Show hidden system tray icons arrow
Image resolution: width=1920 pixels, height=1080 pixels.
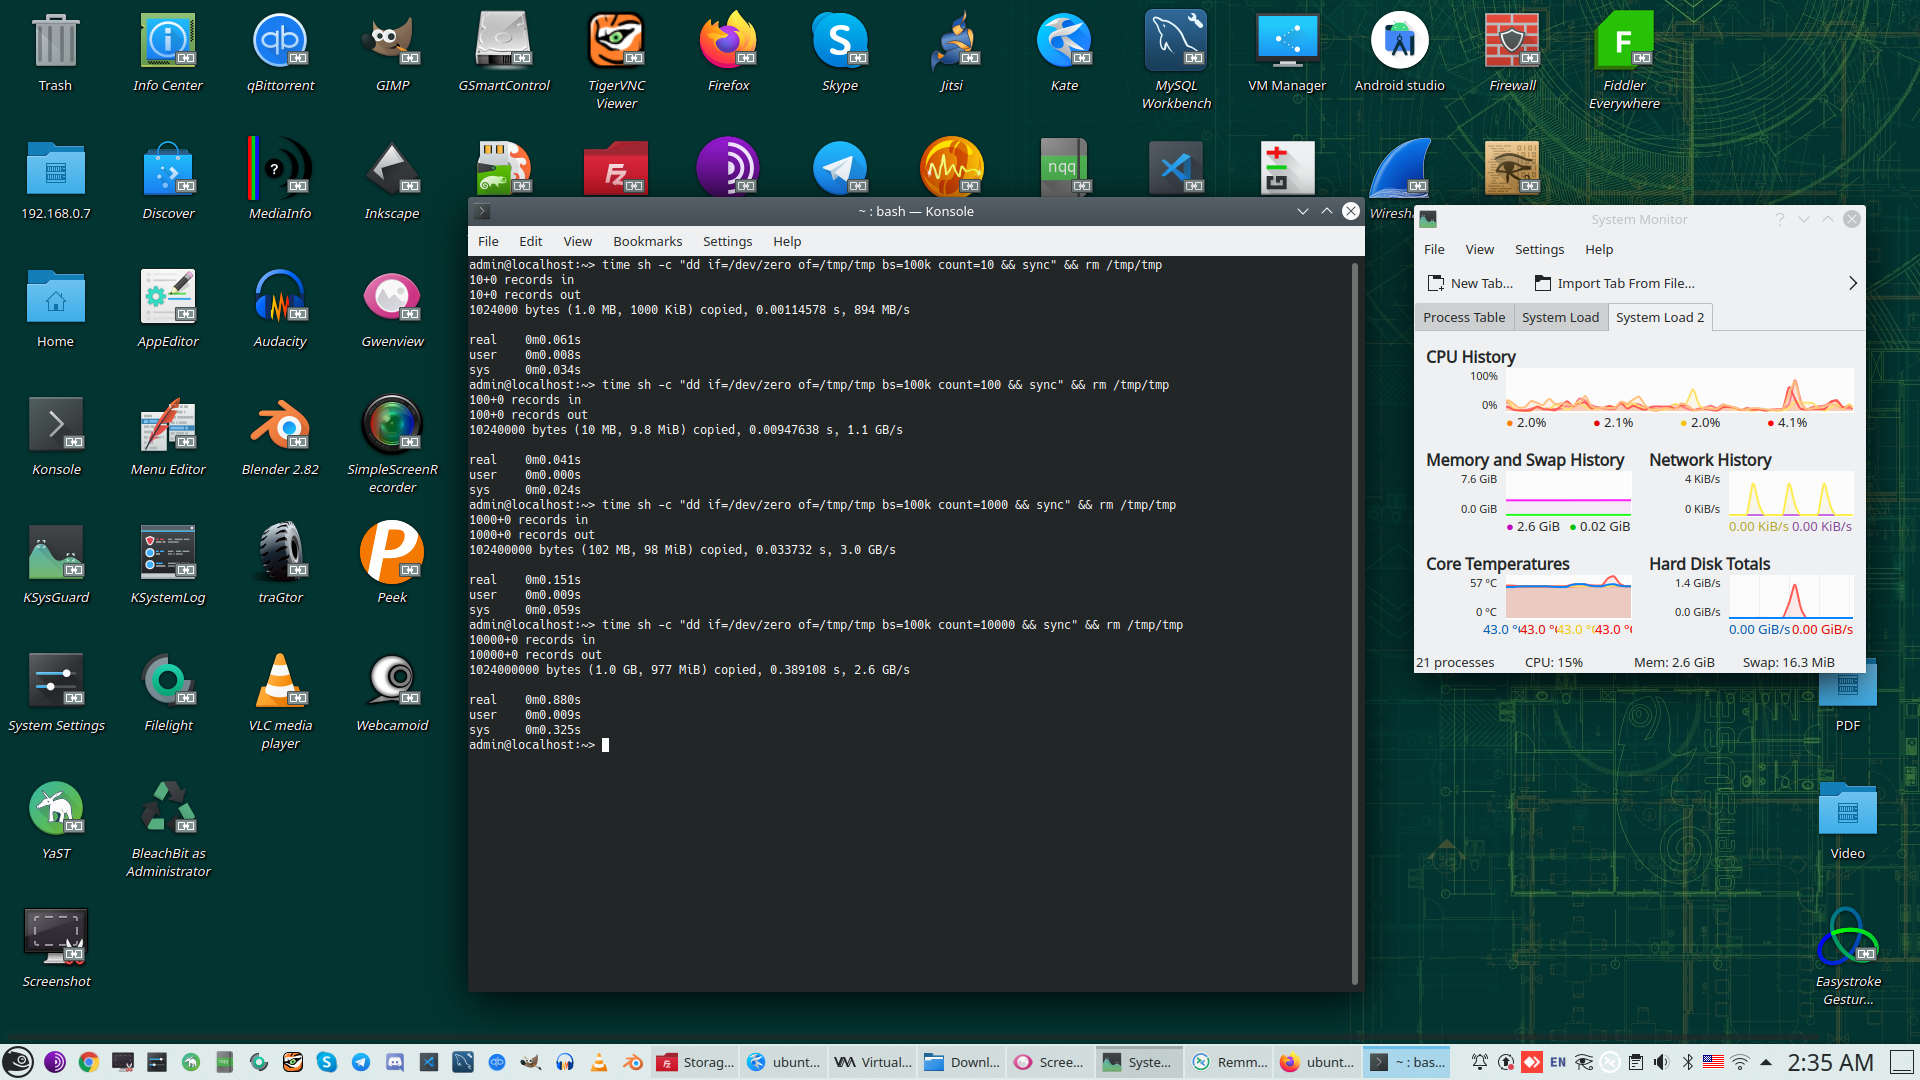1766,1062
